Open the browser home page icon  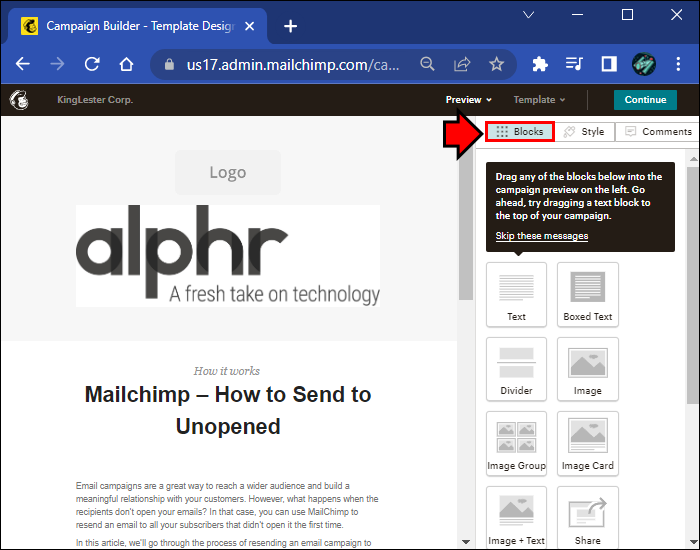tap(126, 64)
